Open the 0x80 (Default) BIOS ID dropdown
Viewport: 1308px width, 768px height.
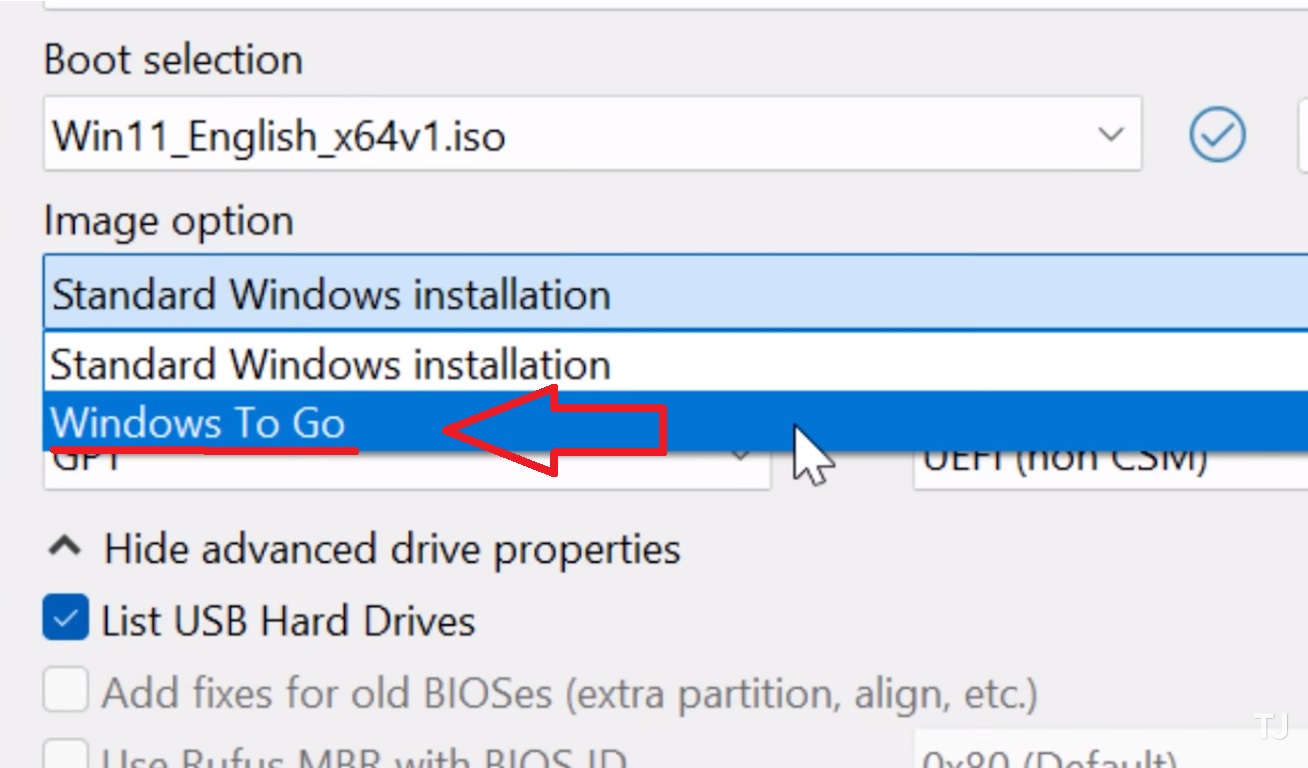coord(1111,753)
